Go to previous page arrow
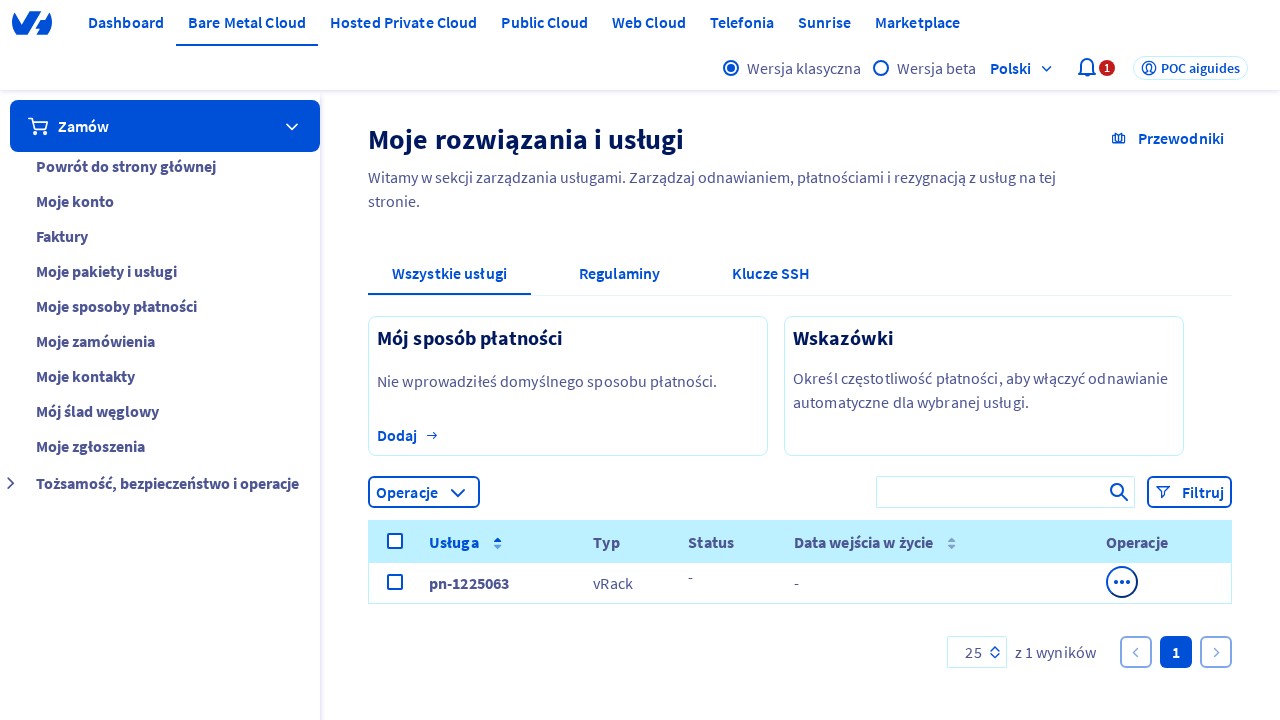1280x720 pixels. tap(1135, 652)
